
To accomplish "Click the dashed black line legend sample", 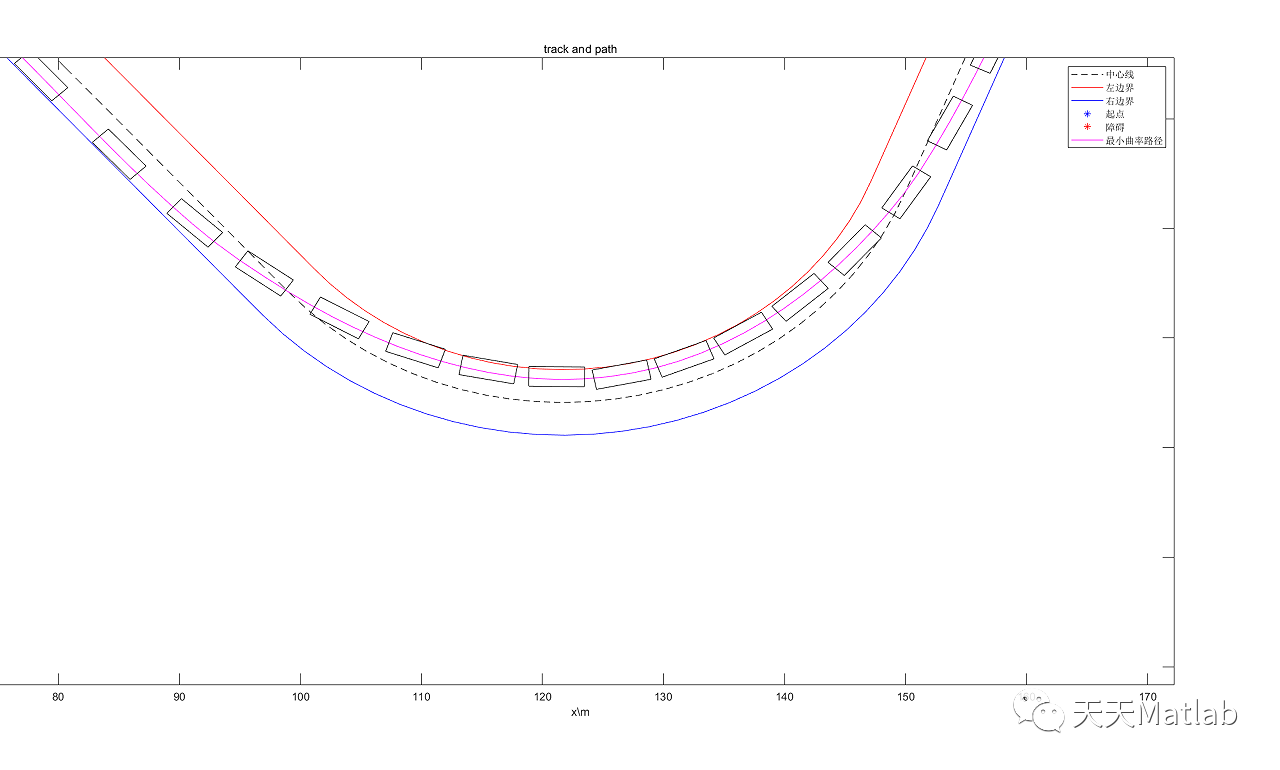I will click(1087, 75).
